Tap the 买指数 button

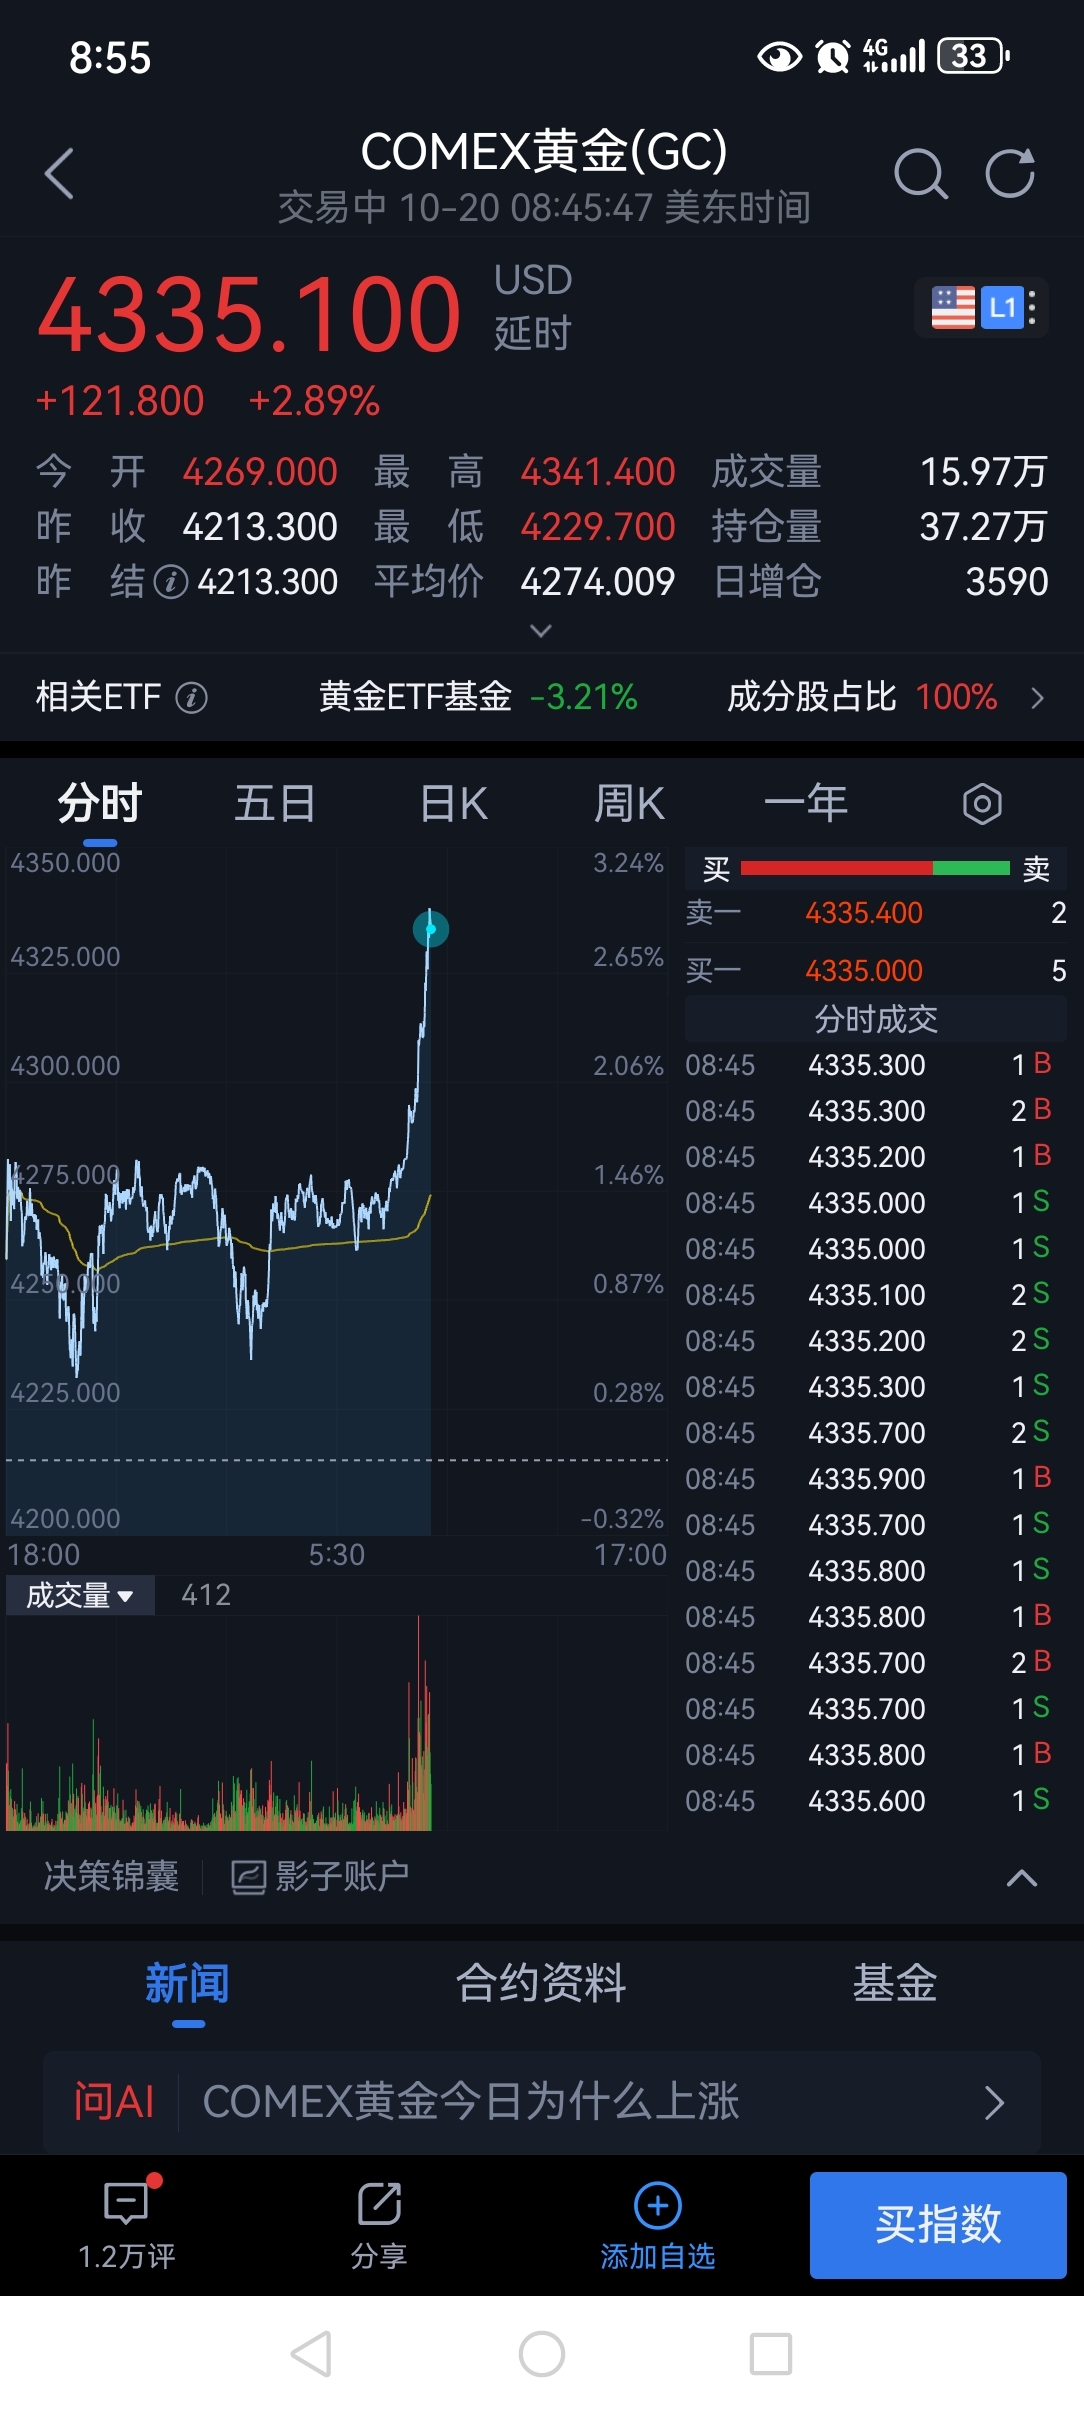pyautogui.click(x=938, y=2225)
